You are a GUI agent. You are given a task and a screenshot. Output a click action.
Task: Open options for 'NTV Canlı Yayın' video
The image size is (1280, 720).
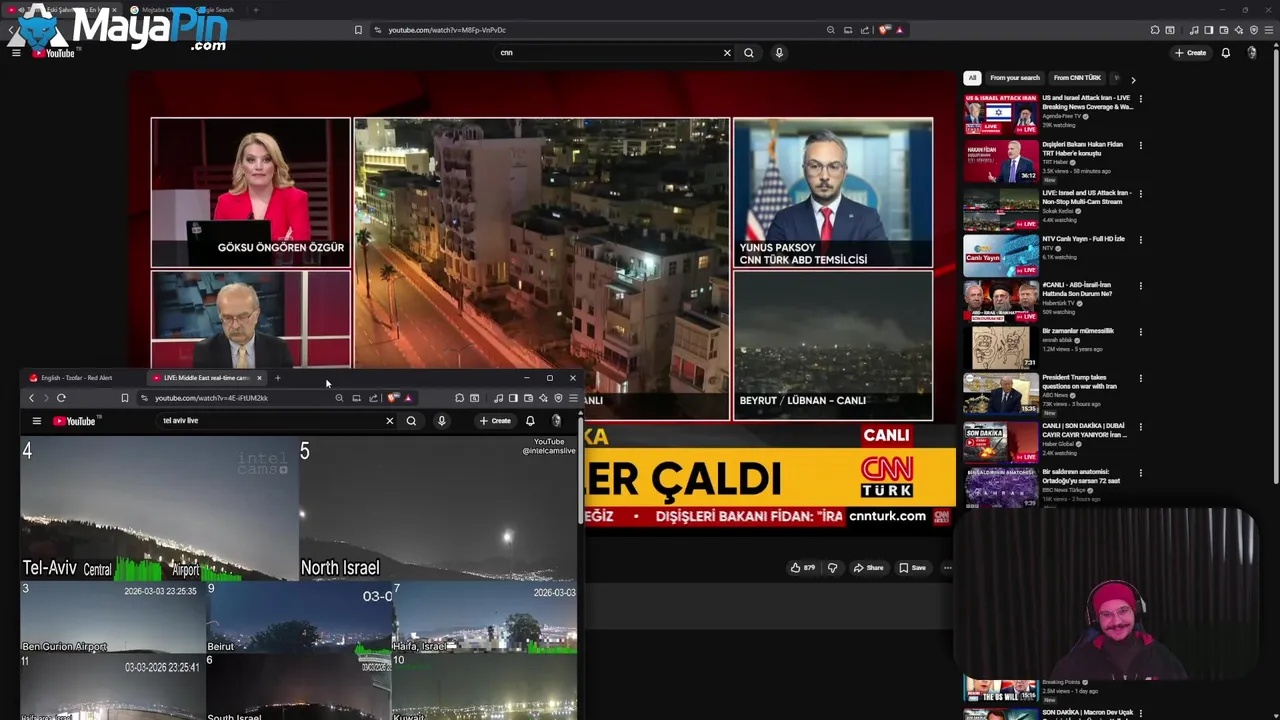point(1140,240)
